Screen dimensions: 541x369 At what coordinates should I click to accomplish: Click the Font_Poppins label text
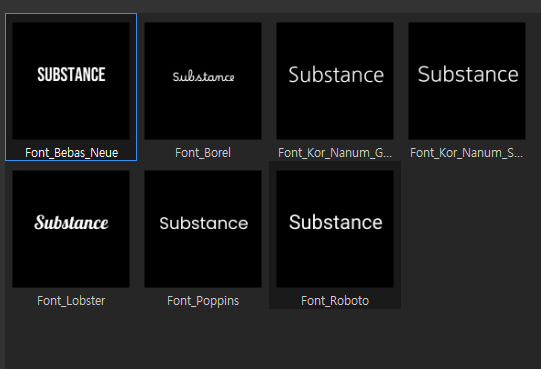(203, 301)
